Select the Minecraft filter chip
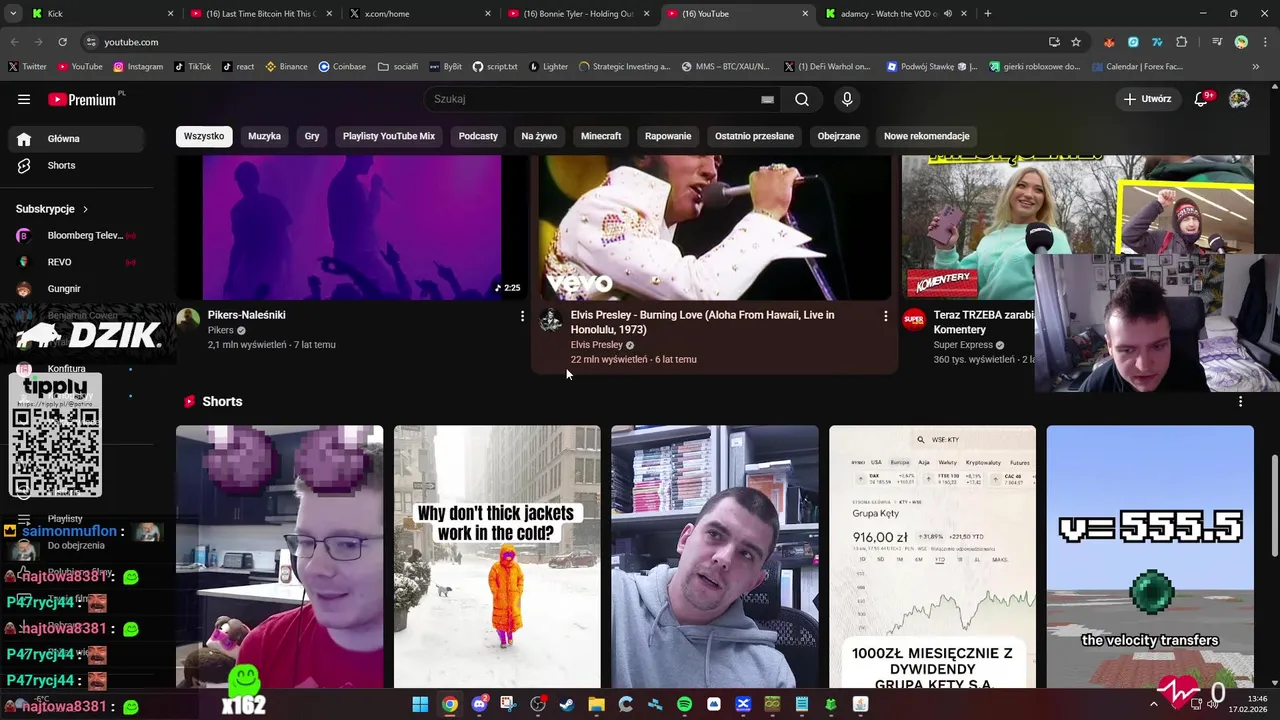The width and height of the screenshot is (1280, 720). (601, 136)
